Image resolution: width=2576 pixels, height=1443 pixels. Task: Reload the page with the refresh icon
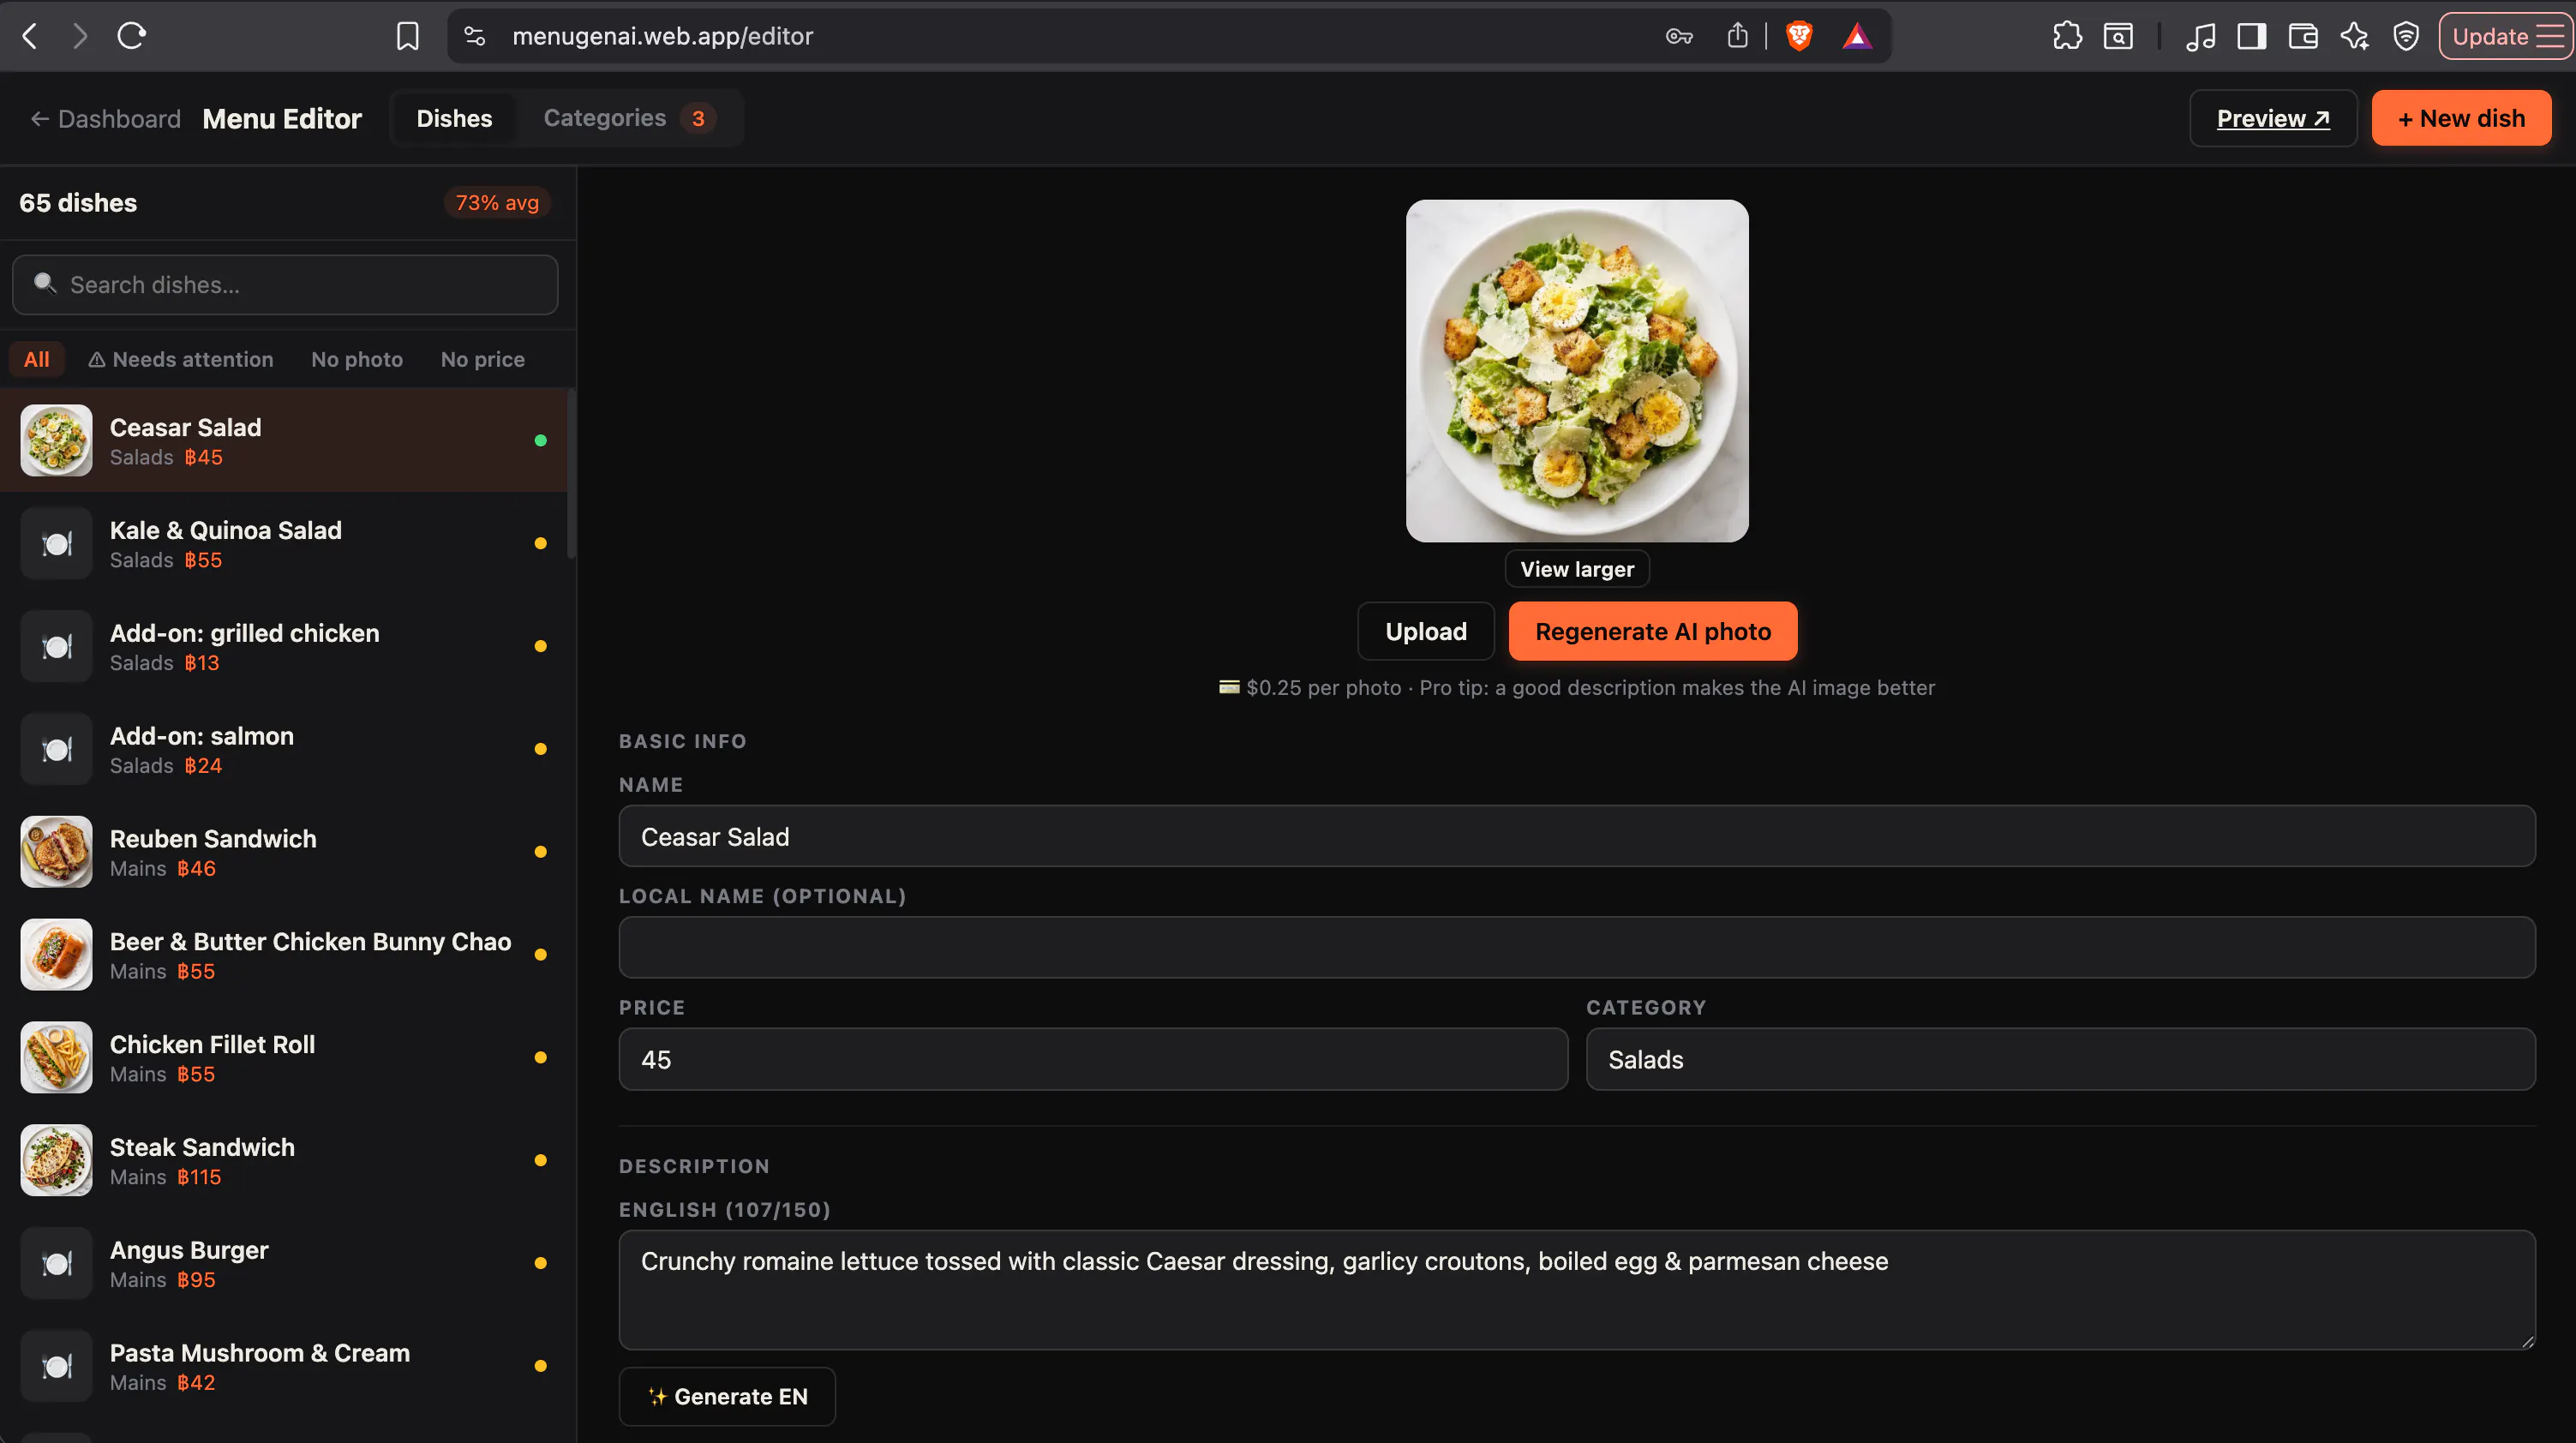(132, 36)
